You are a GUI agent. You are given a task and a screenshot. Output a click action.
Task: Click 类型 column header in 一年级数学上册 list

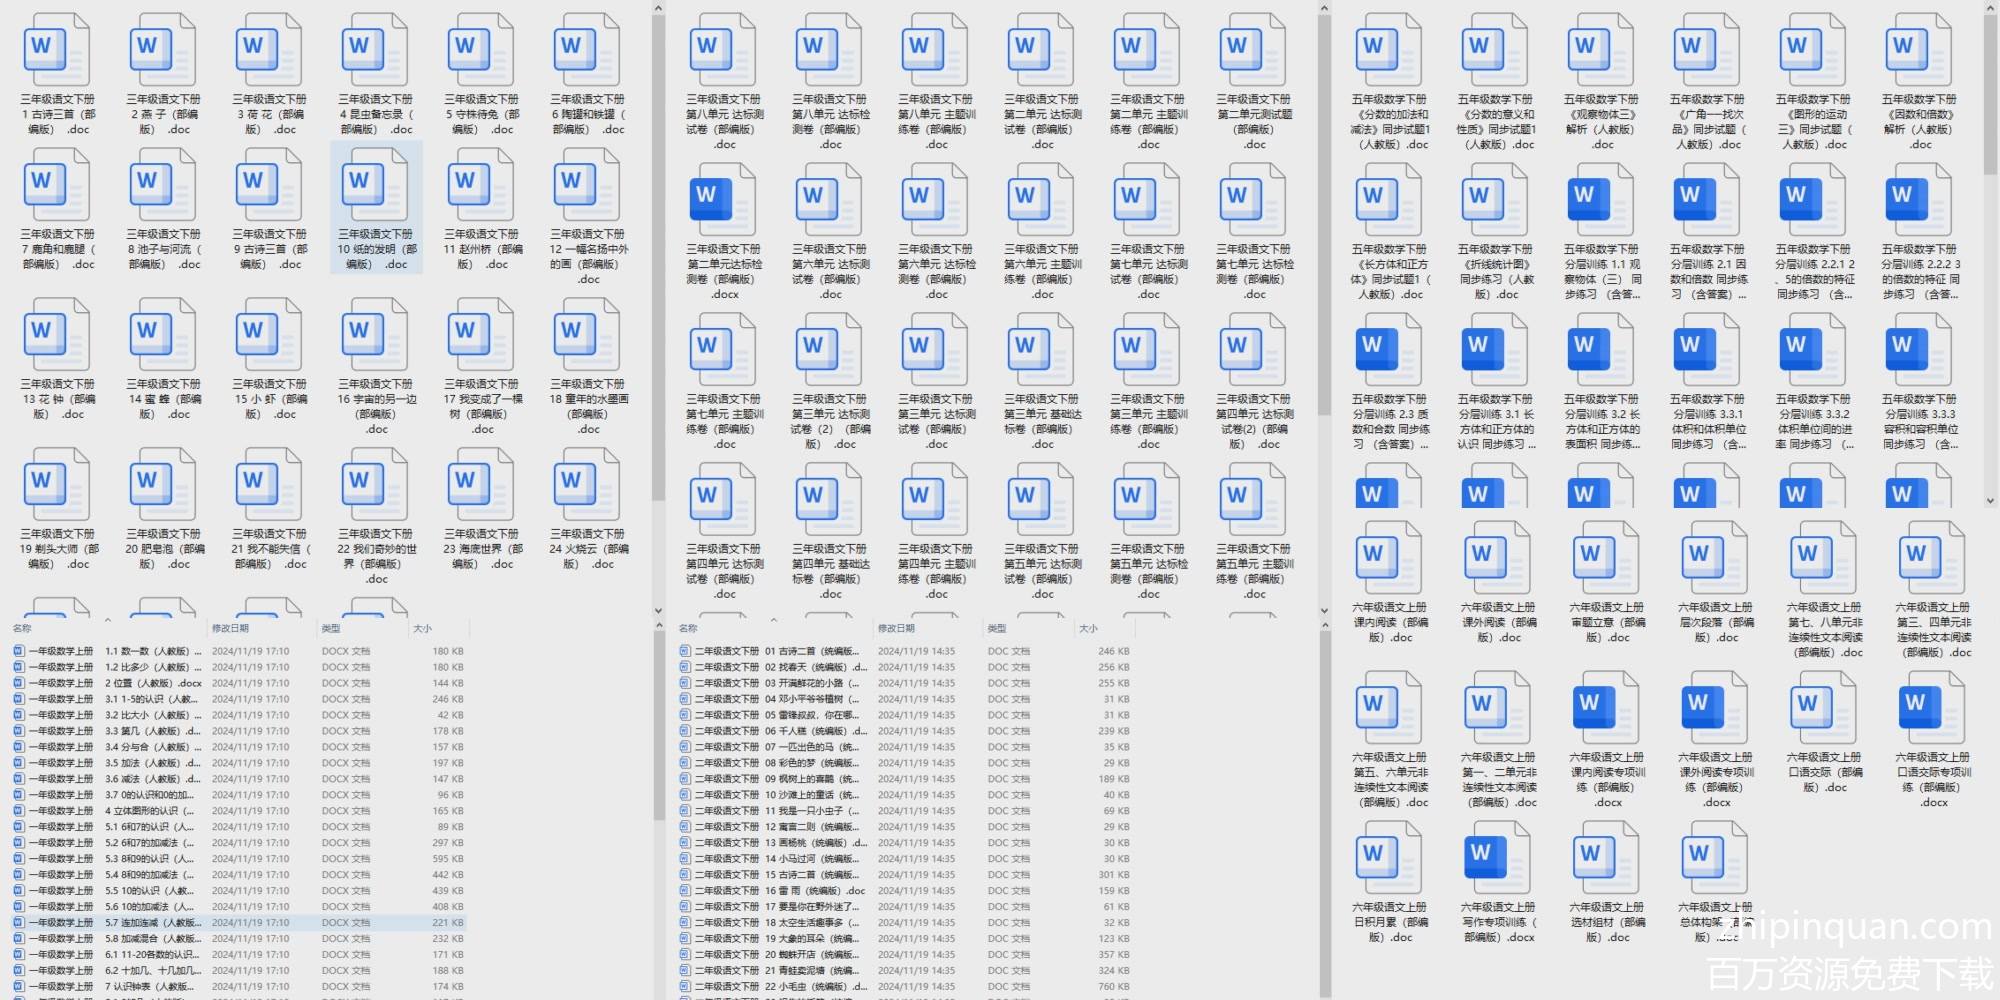[x=331, y=628]
